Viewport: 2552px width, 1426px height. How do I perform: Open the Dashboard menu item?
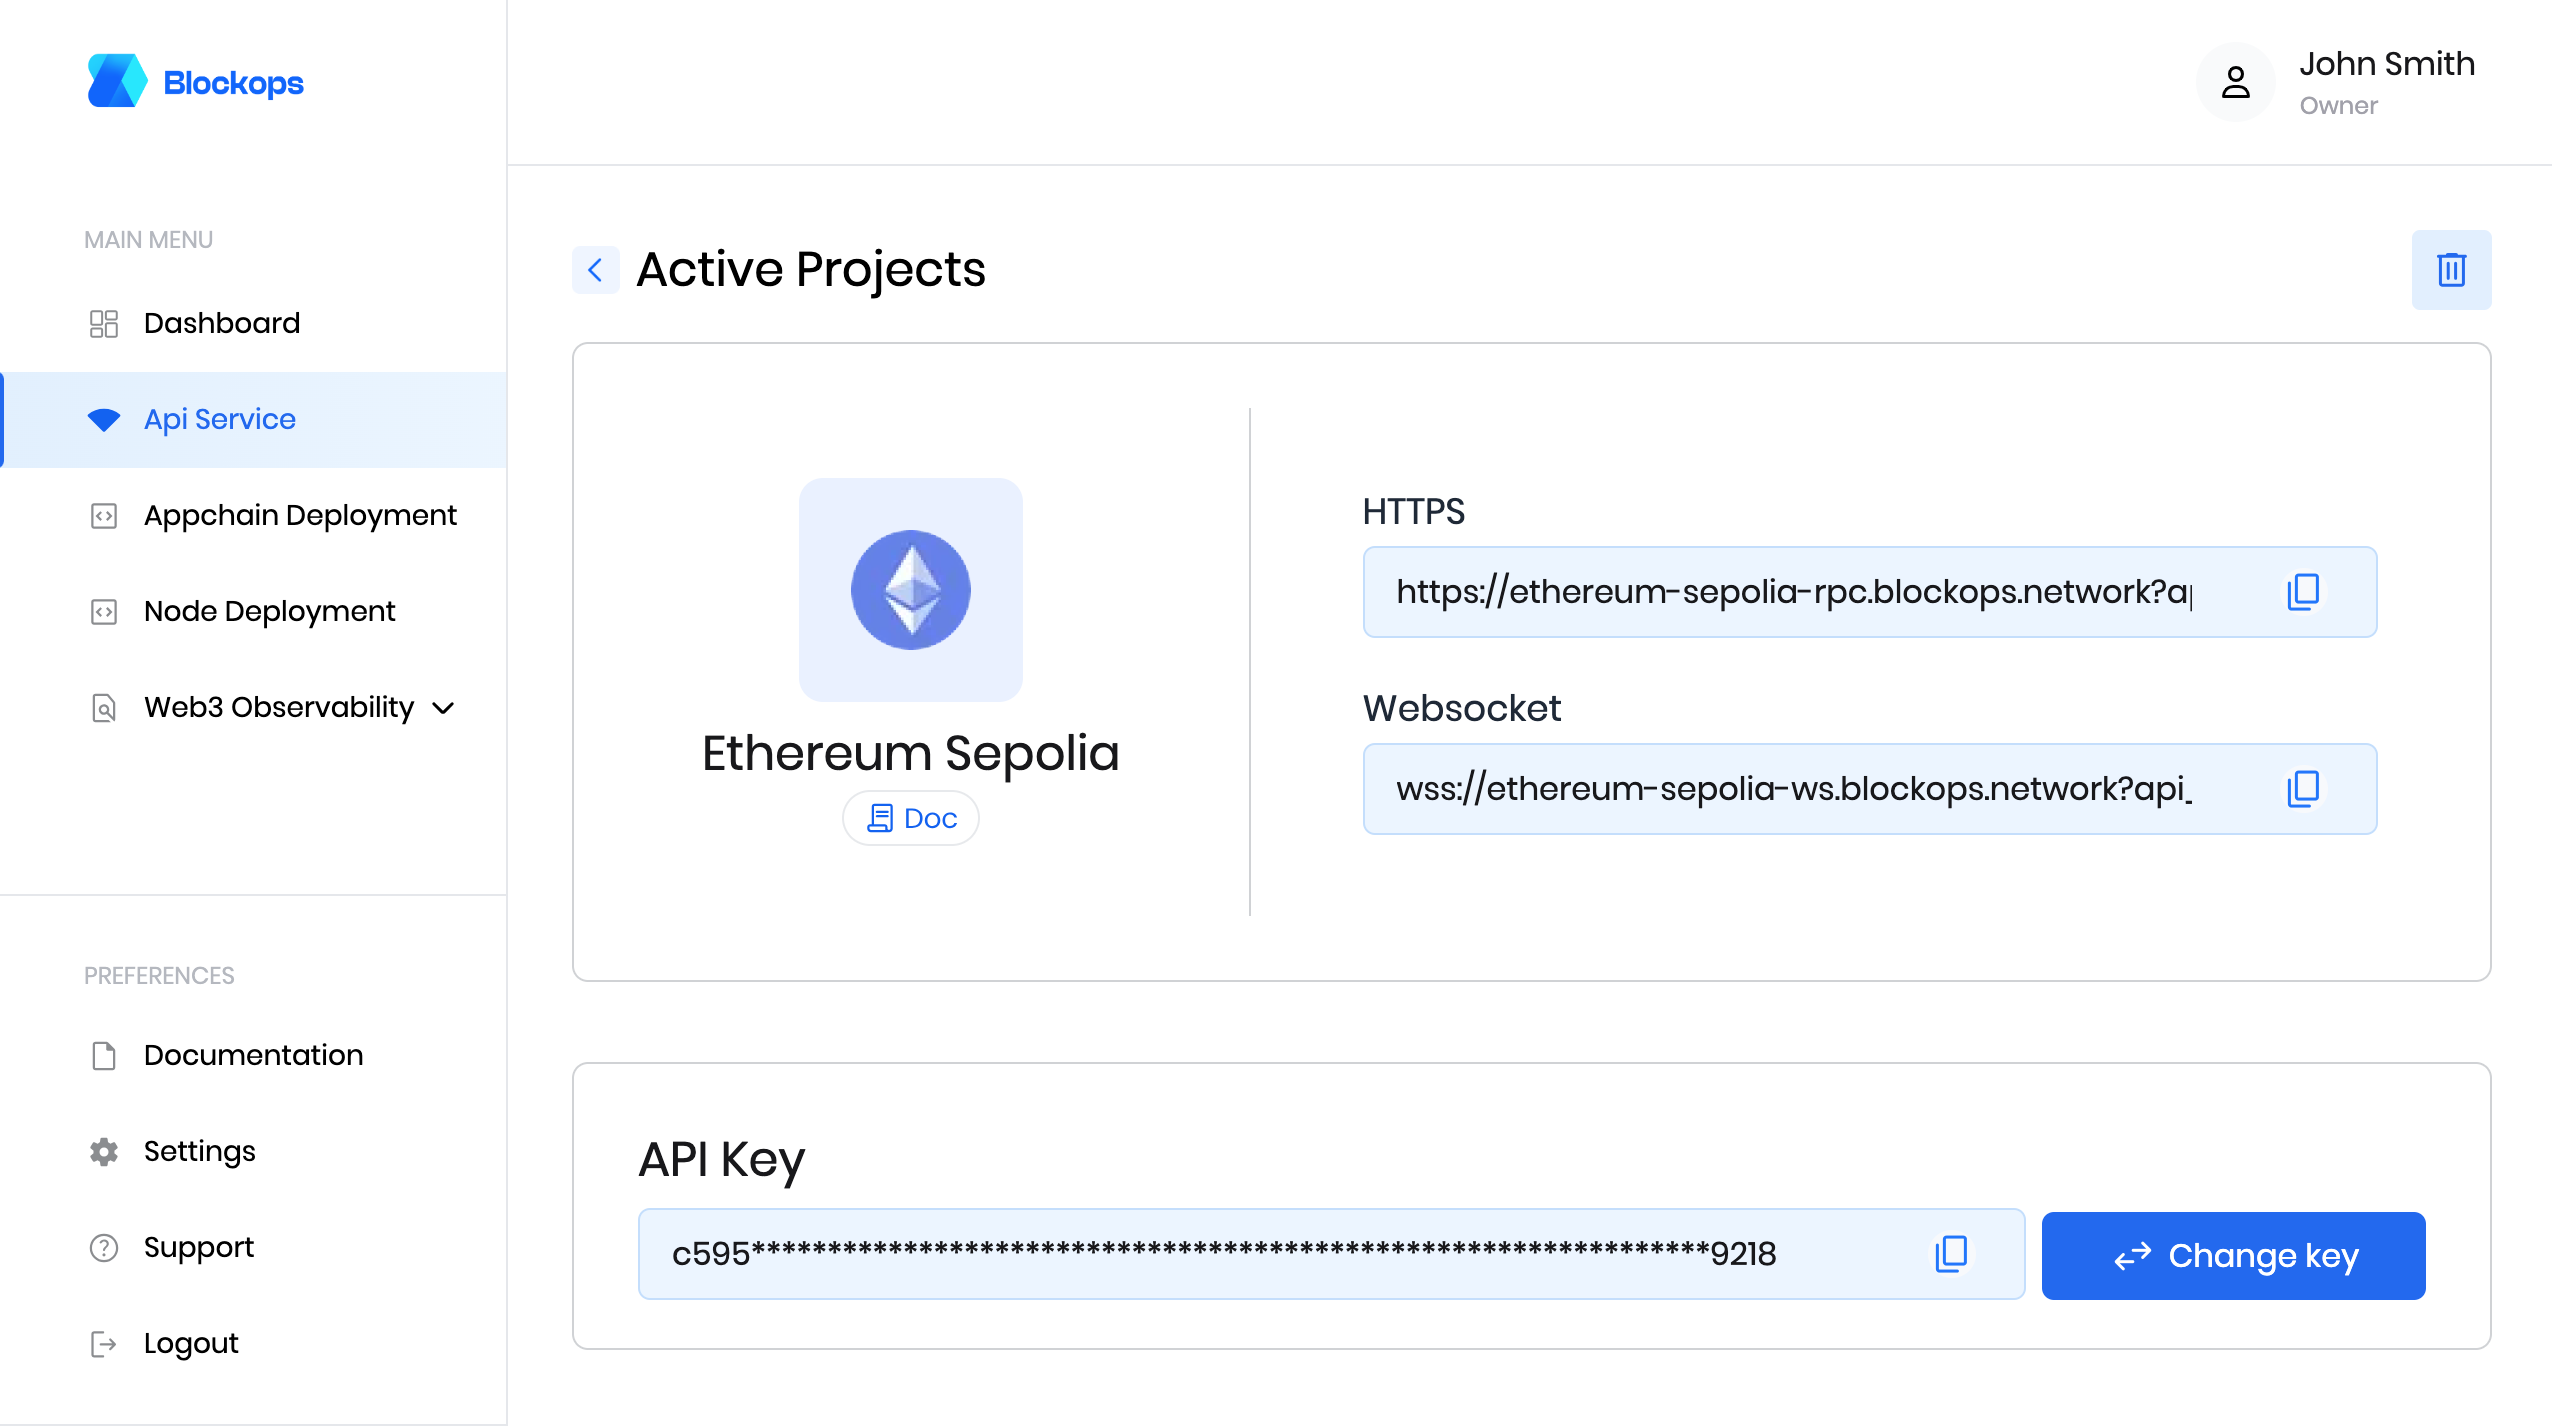pyautogui.click(x=221, y=323)
